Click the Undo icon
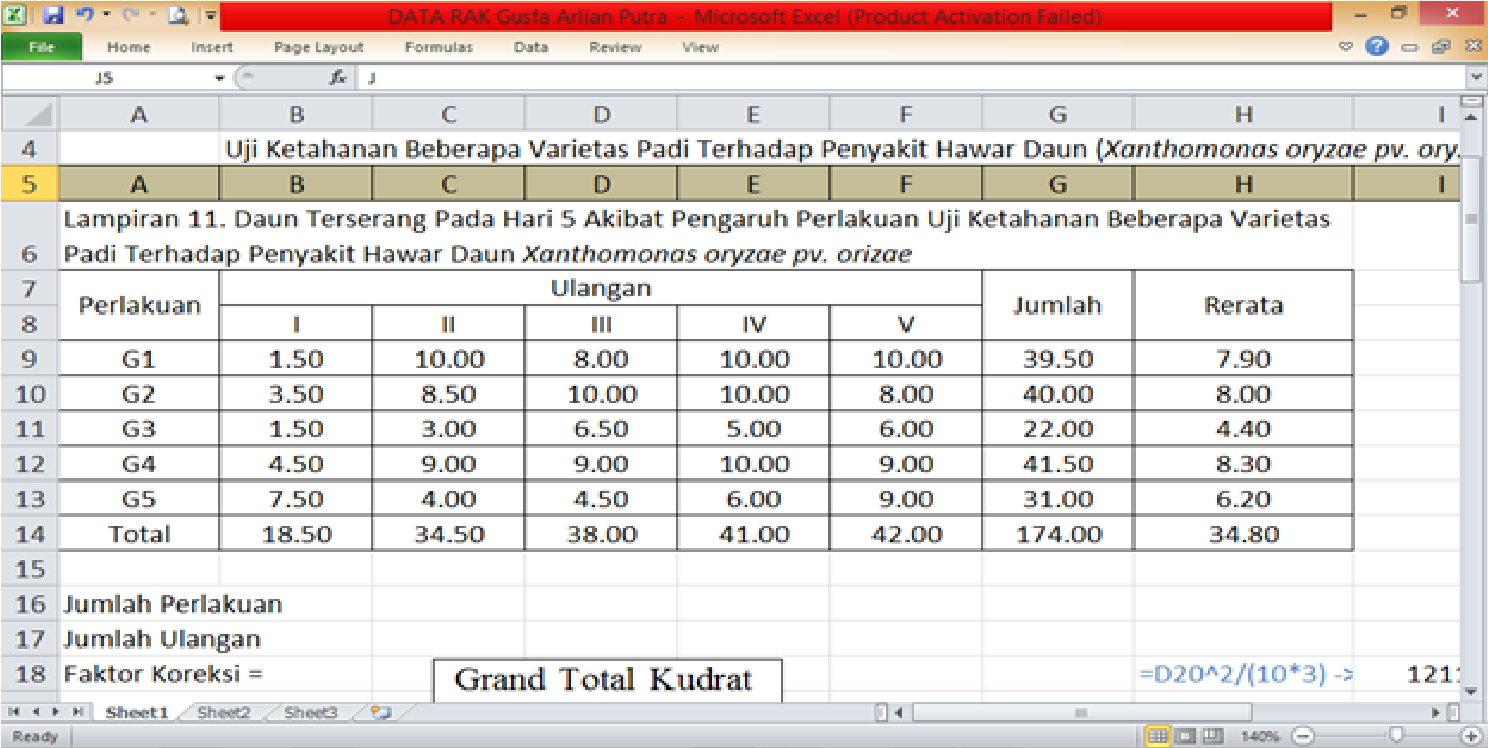This screenshot has height=748, width=1488. pyautogui.click(x=84, y=14)
